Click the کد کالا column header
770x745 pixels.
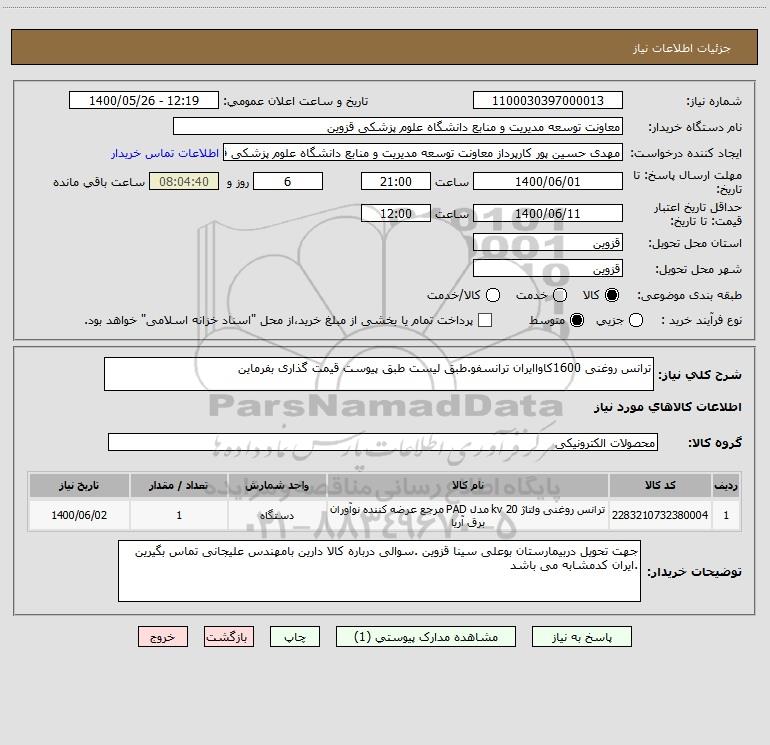click(660, 485)
